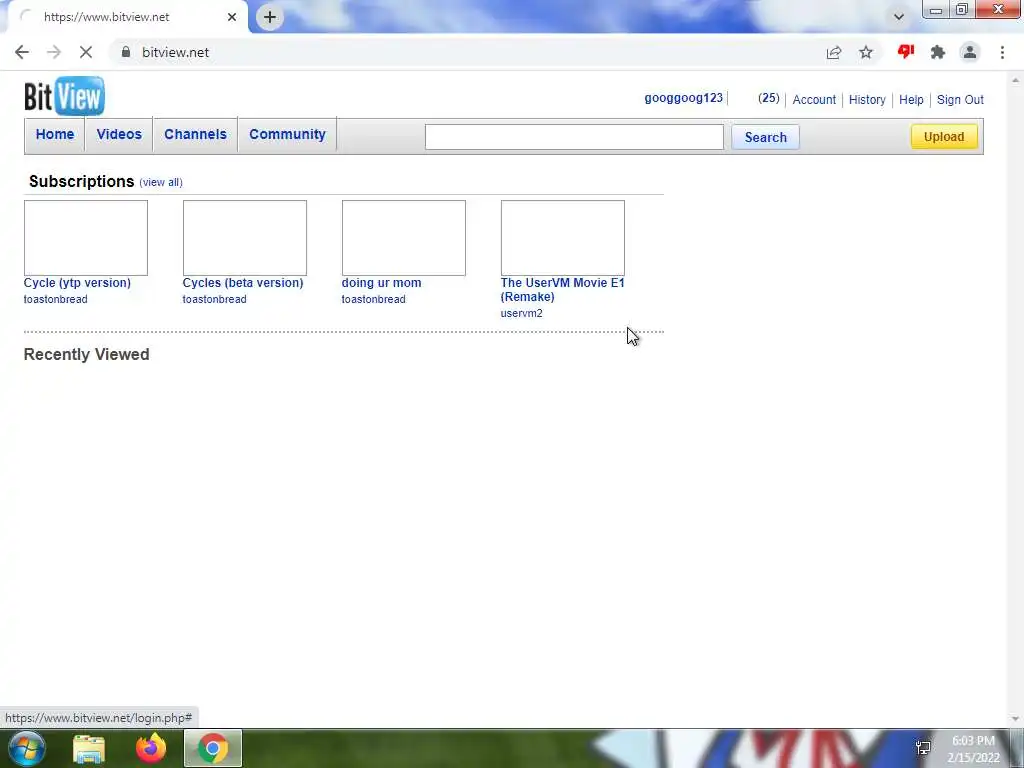Viewport: 1024px width, 768px height.
Task: Open the Extensions puzzle icon
Action: [938, 52]
